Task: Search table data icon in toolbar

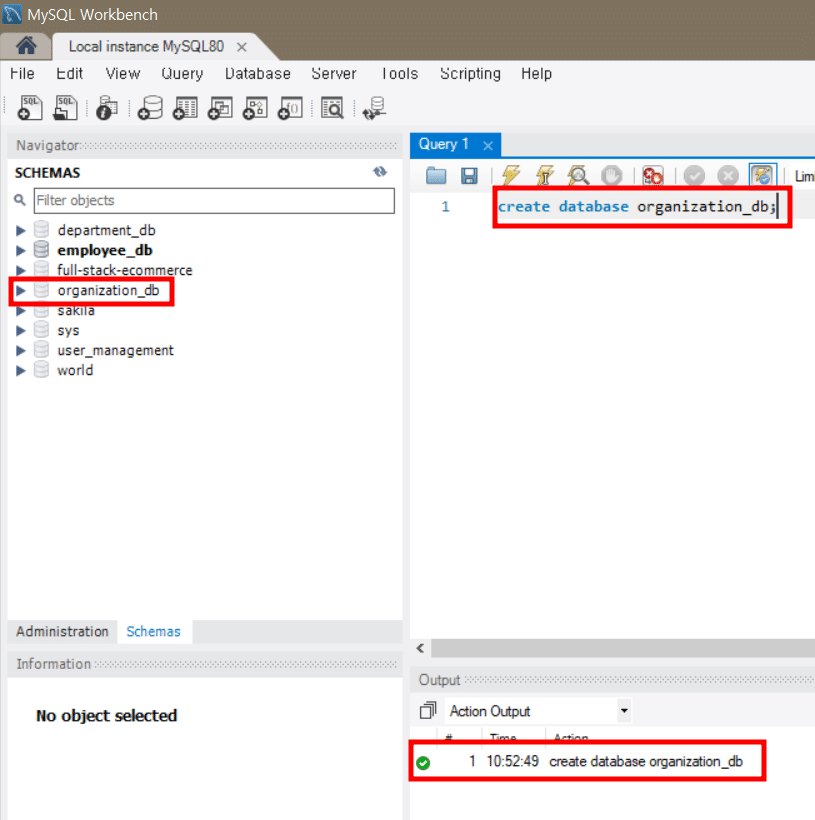Action: click(332, 108)
